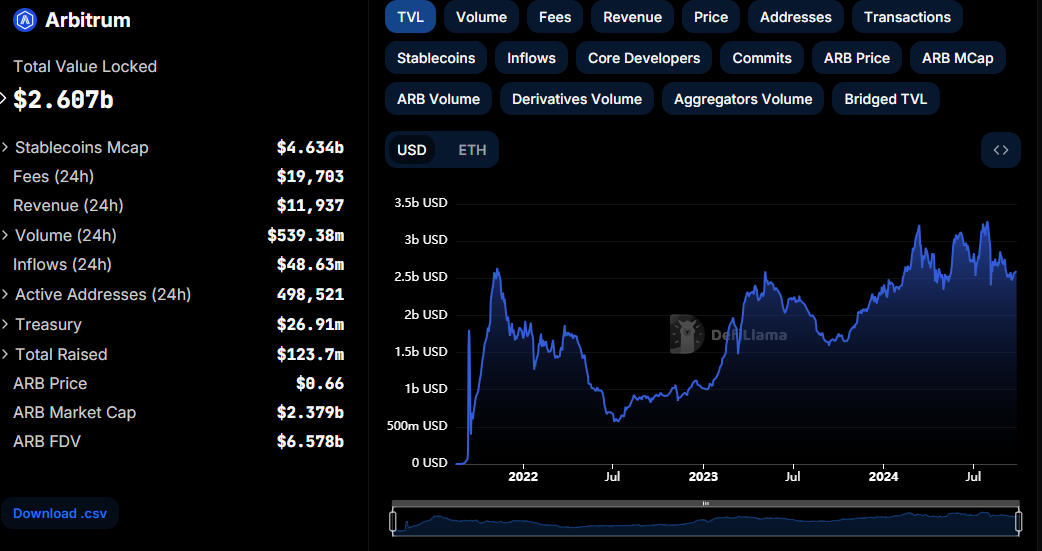The width and height of the screenshot is (1042, 551).
Task: Enable Derivatives Volume metric
Action: coord(577,99)
